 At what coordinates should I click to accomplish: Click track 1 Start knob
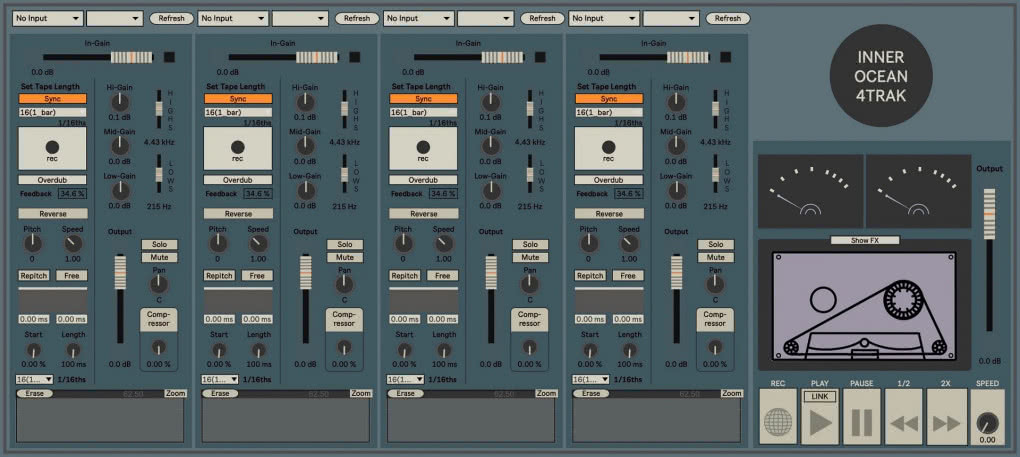33,350
